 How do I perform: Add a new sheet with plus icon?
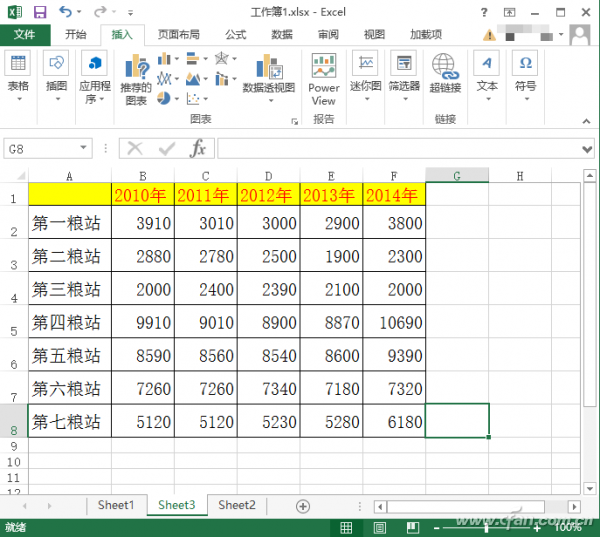[x=303, y=506]
